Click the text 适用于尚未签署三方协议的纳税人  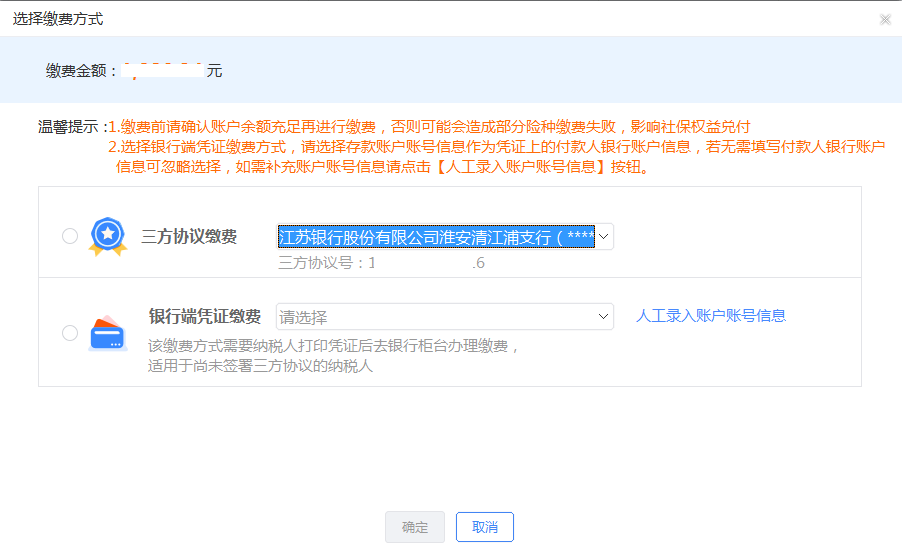pyautogui.click(x=261, y=366)
